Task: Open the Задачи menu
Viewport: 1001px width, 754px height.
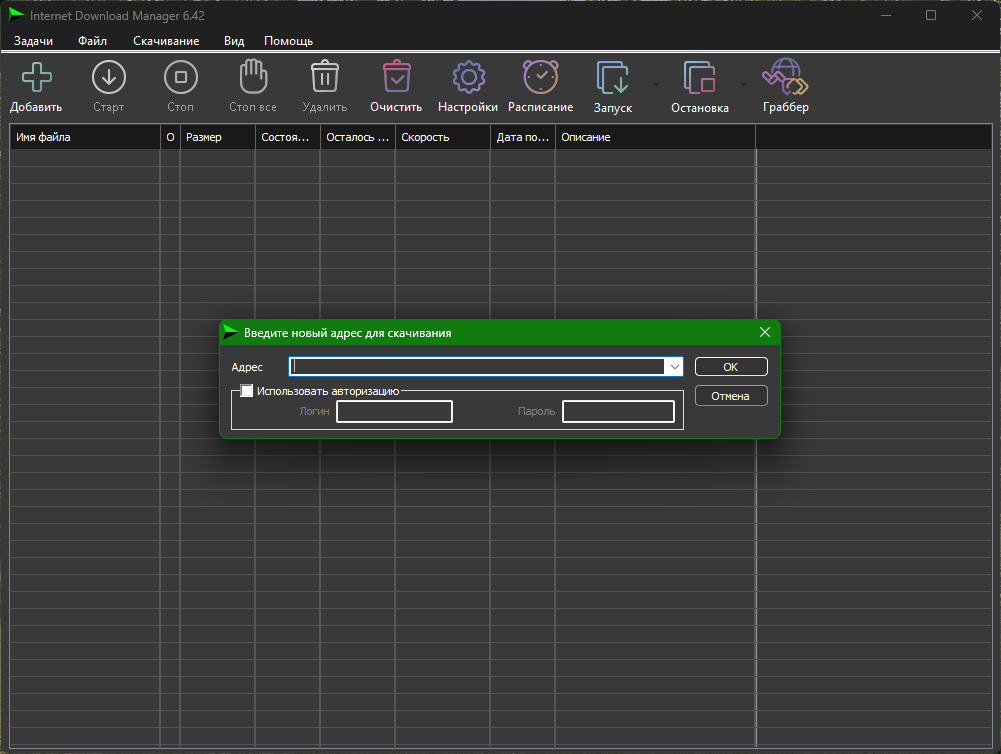Action: coord(33,41)
